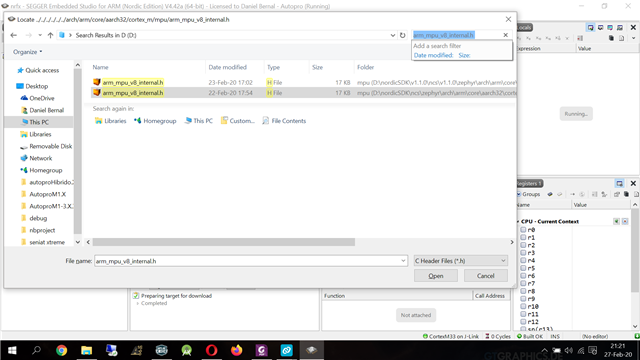The width and height of the screenshot is (640, 360).
Task: Open Google Chrome from the taskbar
Action: point(61,350)
